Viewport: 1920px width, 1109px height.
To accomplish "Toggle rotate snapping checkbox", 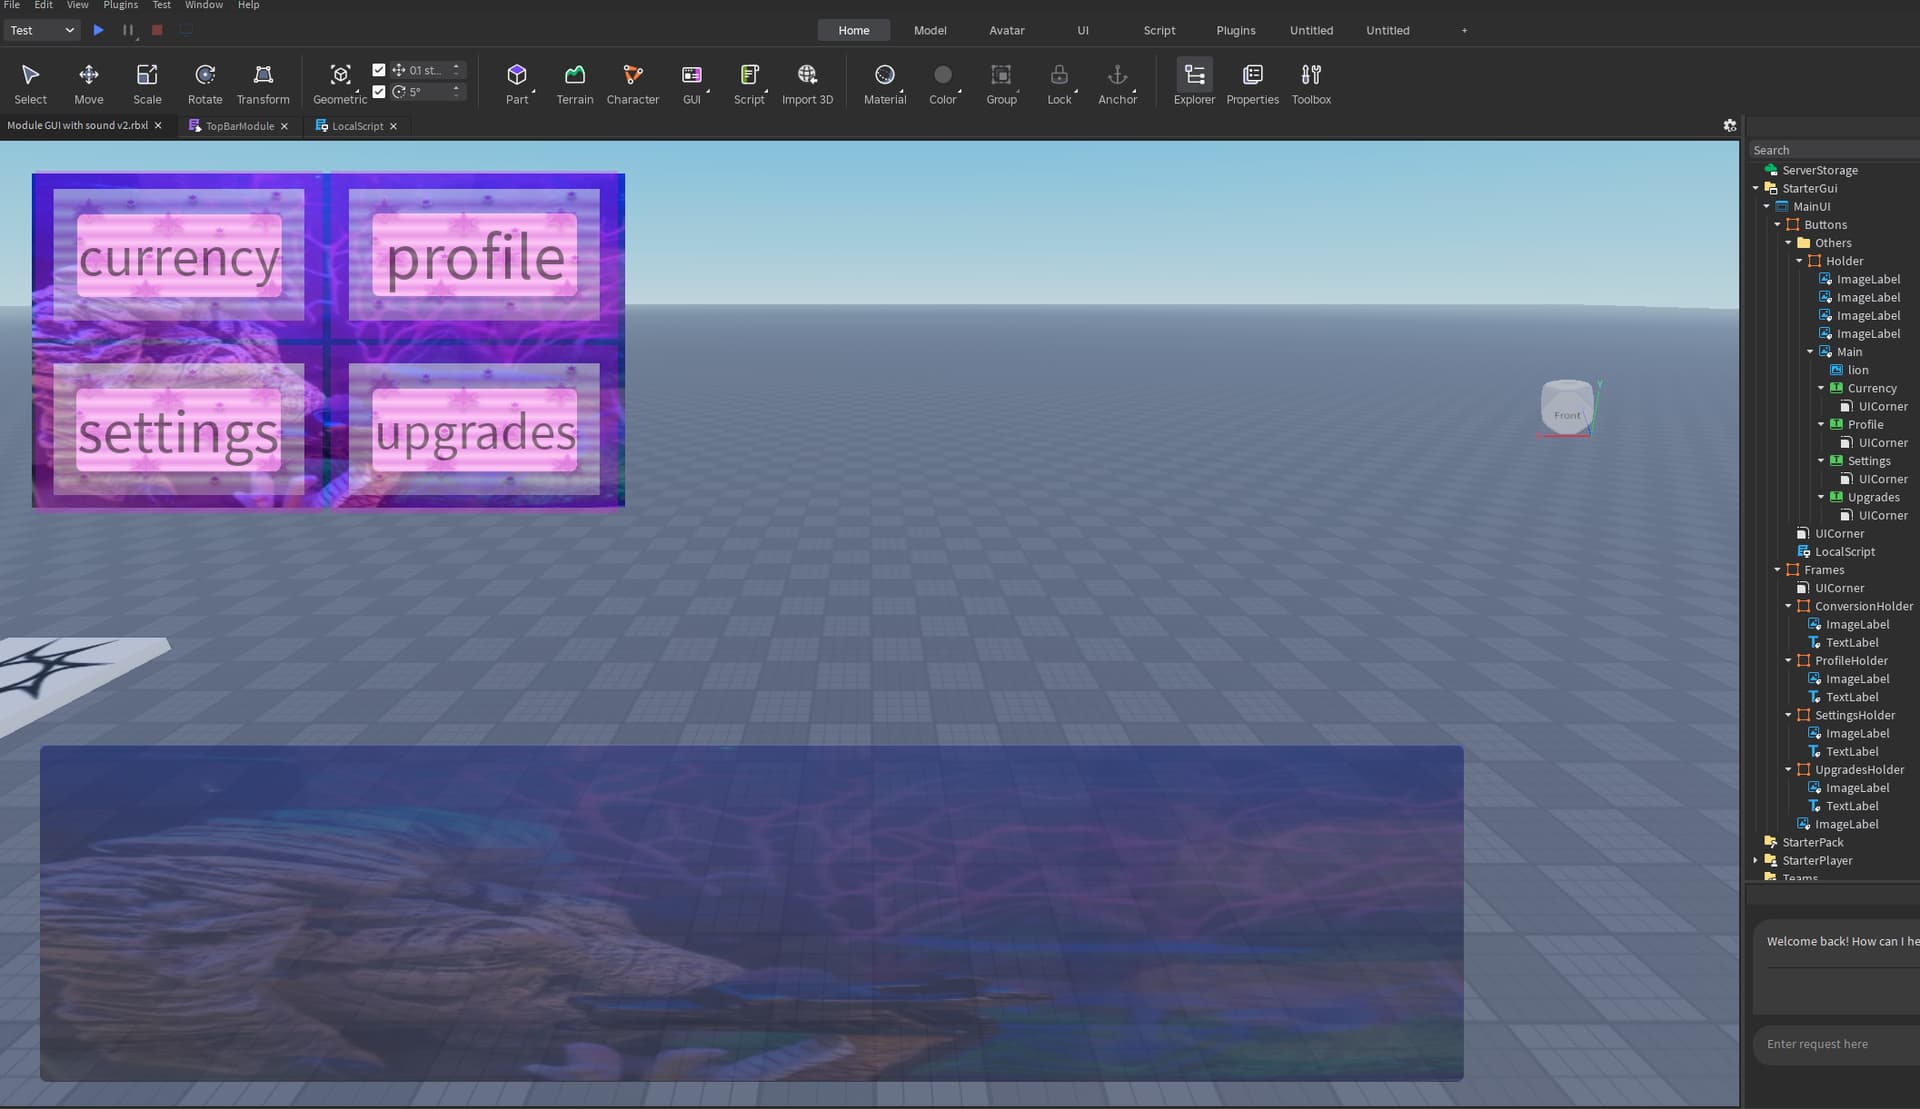I will pyautogui.click(x=379, y=91).
